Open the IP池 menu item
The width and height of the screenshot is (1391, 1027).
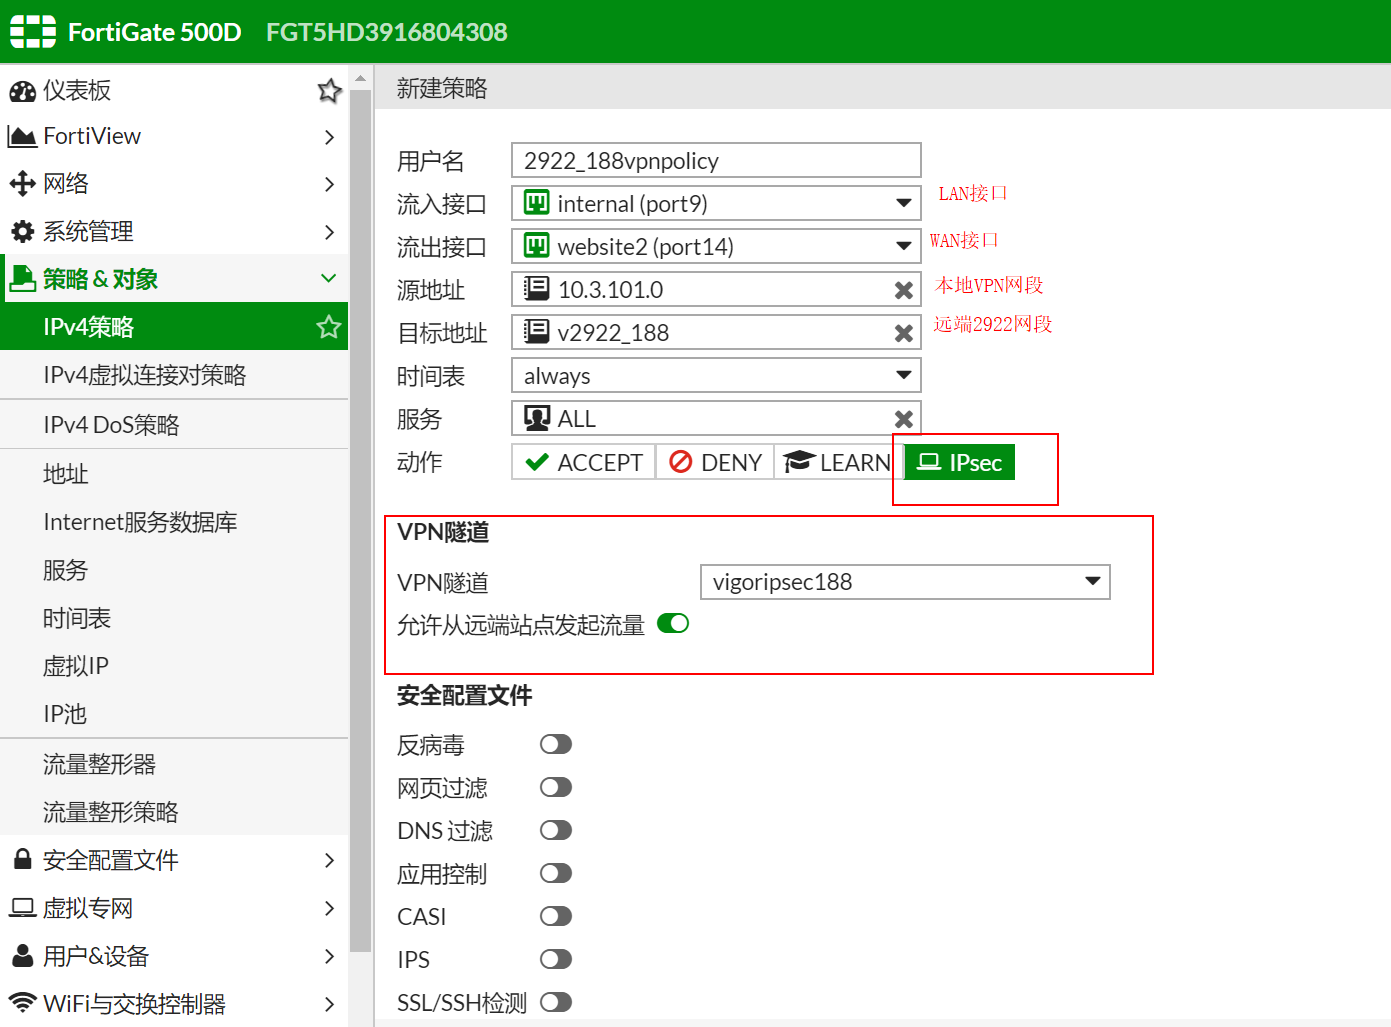(x=174, y=714)
